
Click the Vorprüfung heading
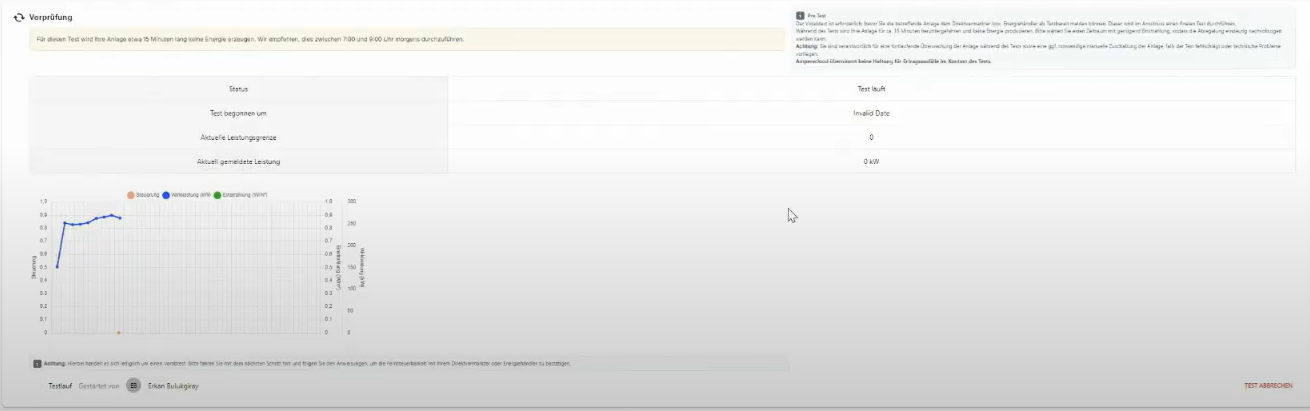(50, 17)
